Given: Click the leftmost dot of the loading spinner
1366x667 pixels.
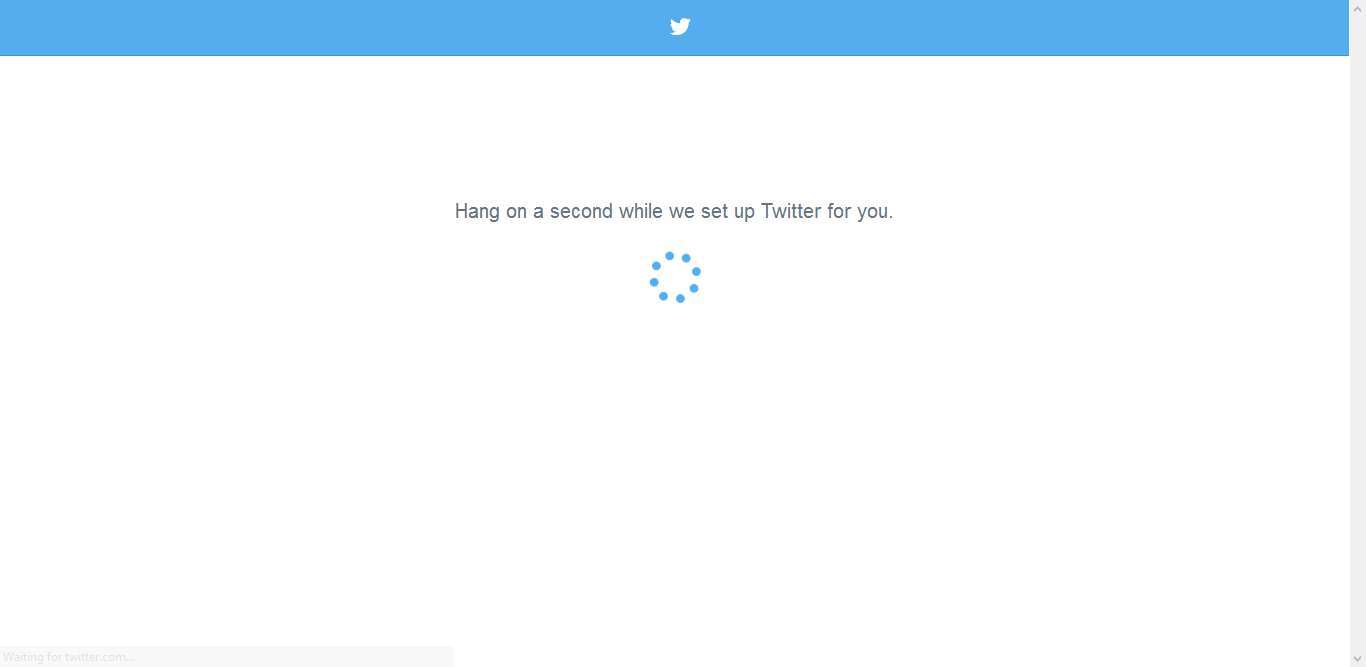Looking at the screenshot, I should click(x=654, y=282).
